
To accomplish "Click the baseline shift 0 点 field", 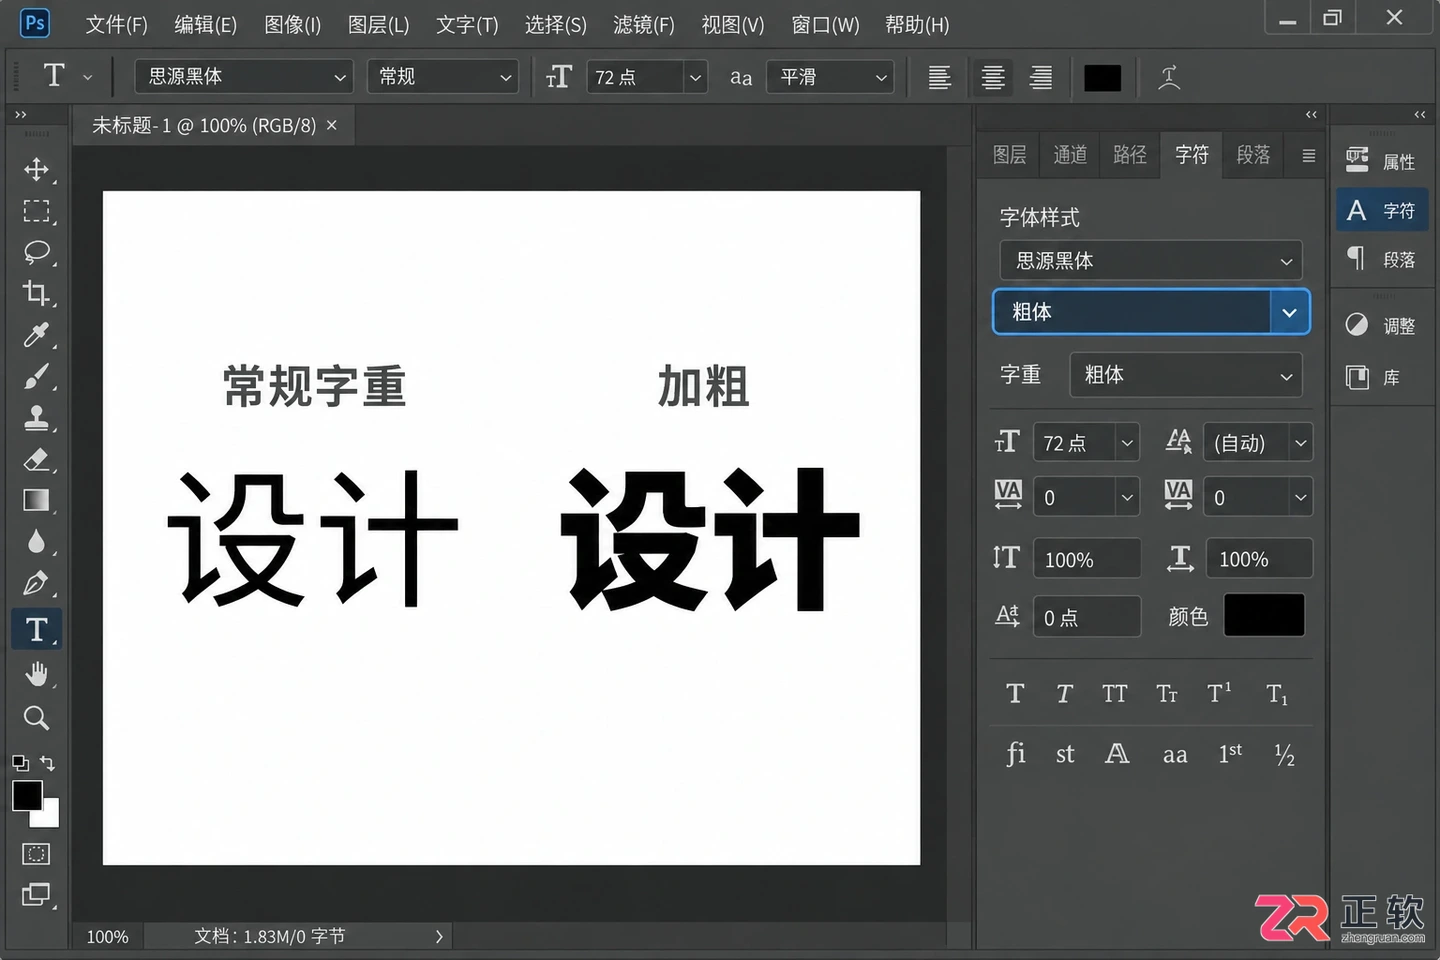I will tap(1087, 617).
